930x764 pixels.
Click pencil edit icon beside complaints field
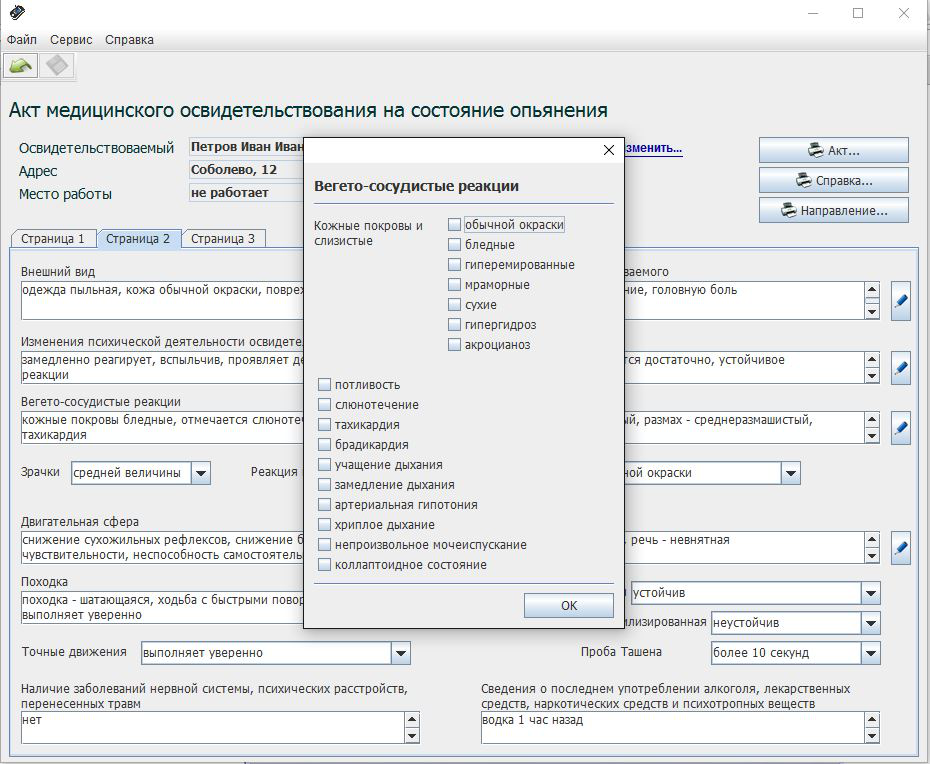[900, 300]
